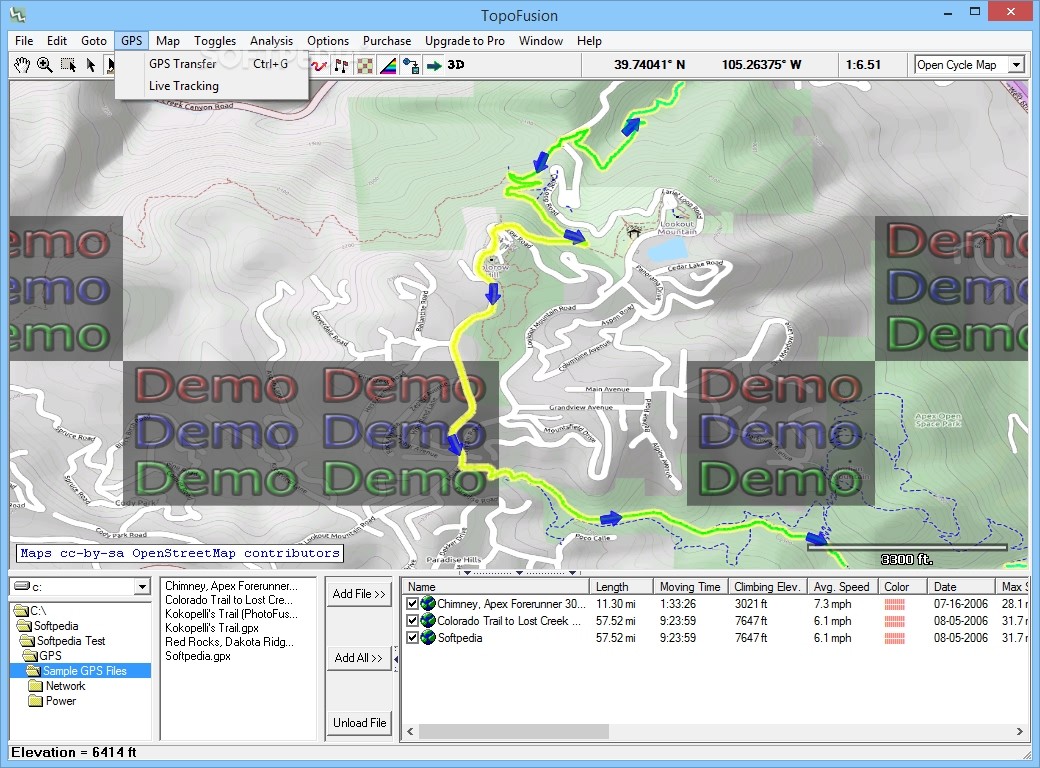Click the Unload File button

click(359, 723)
